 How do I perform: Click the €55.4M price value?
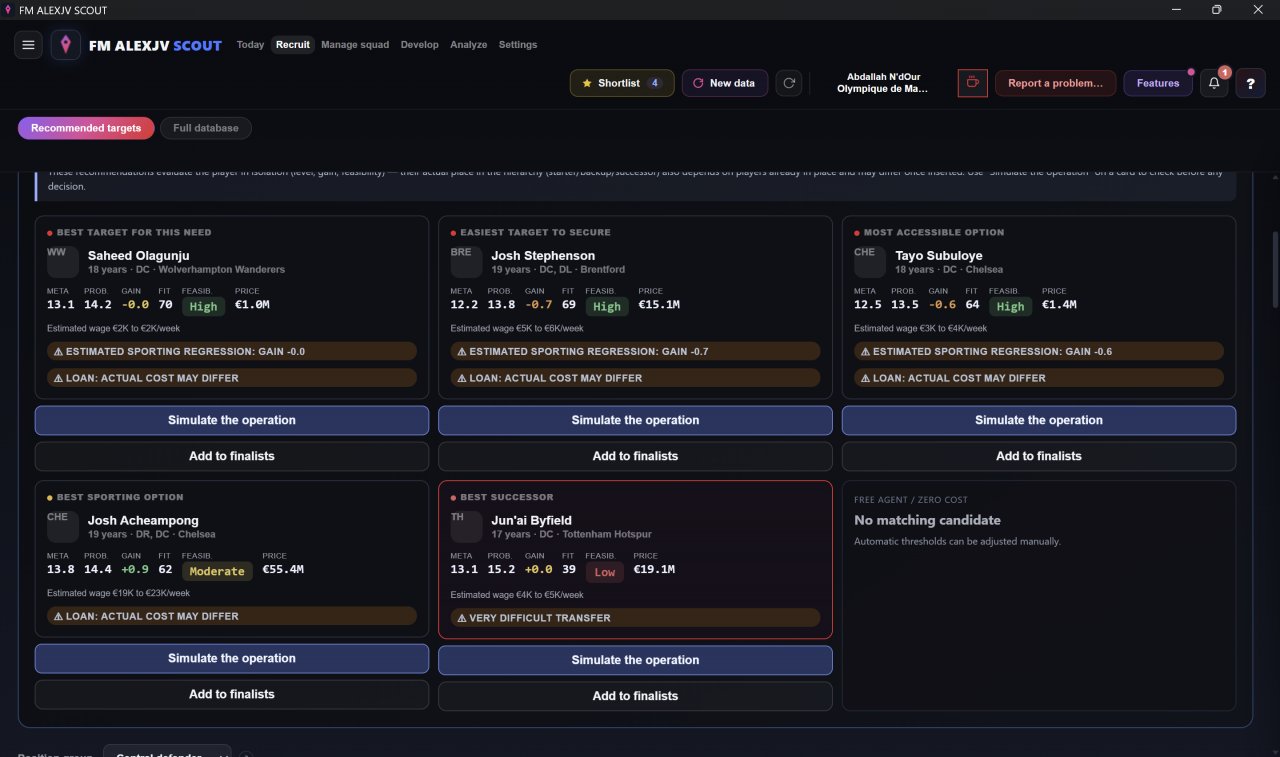(283, 570)
